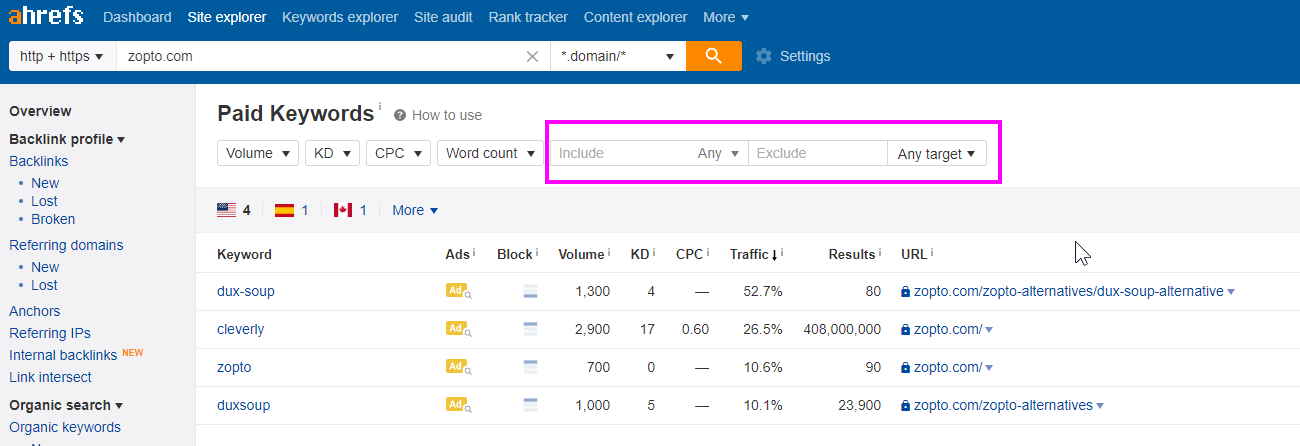The image size is (1300, 446).
Task: Open the Site explorer tab
Action: 227,17
